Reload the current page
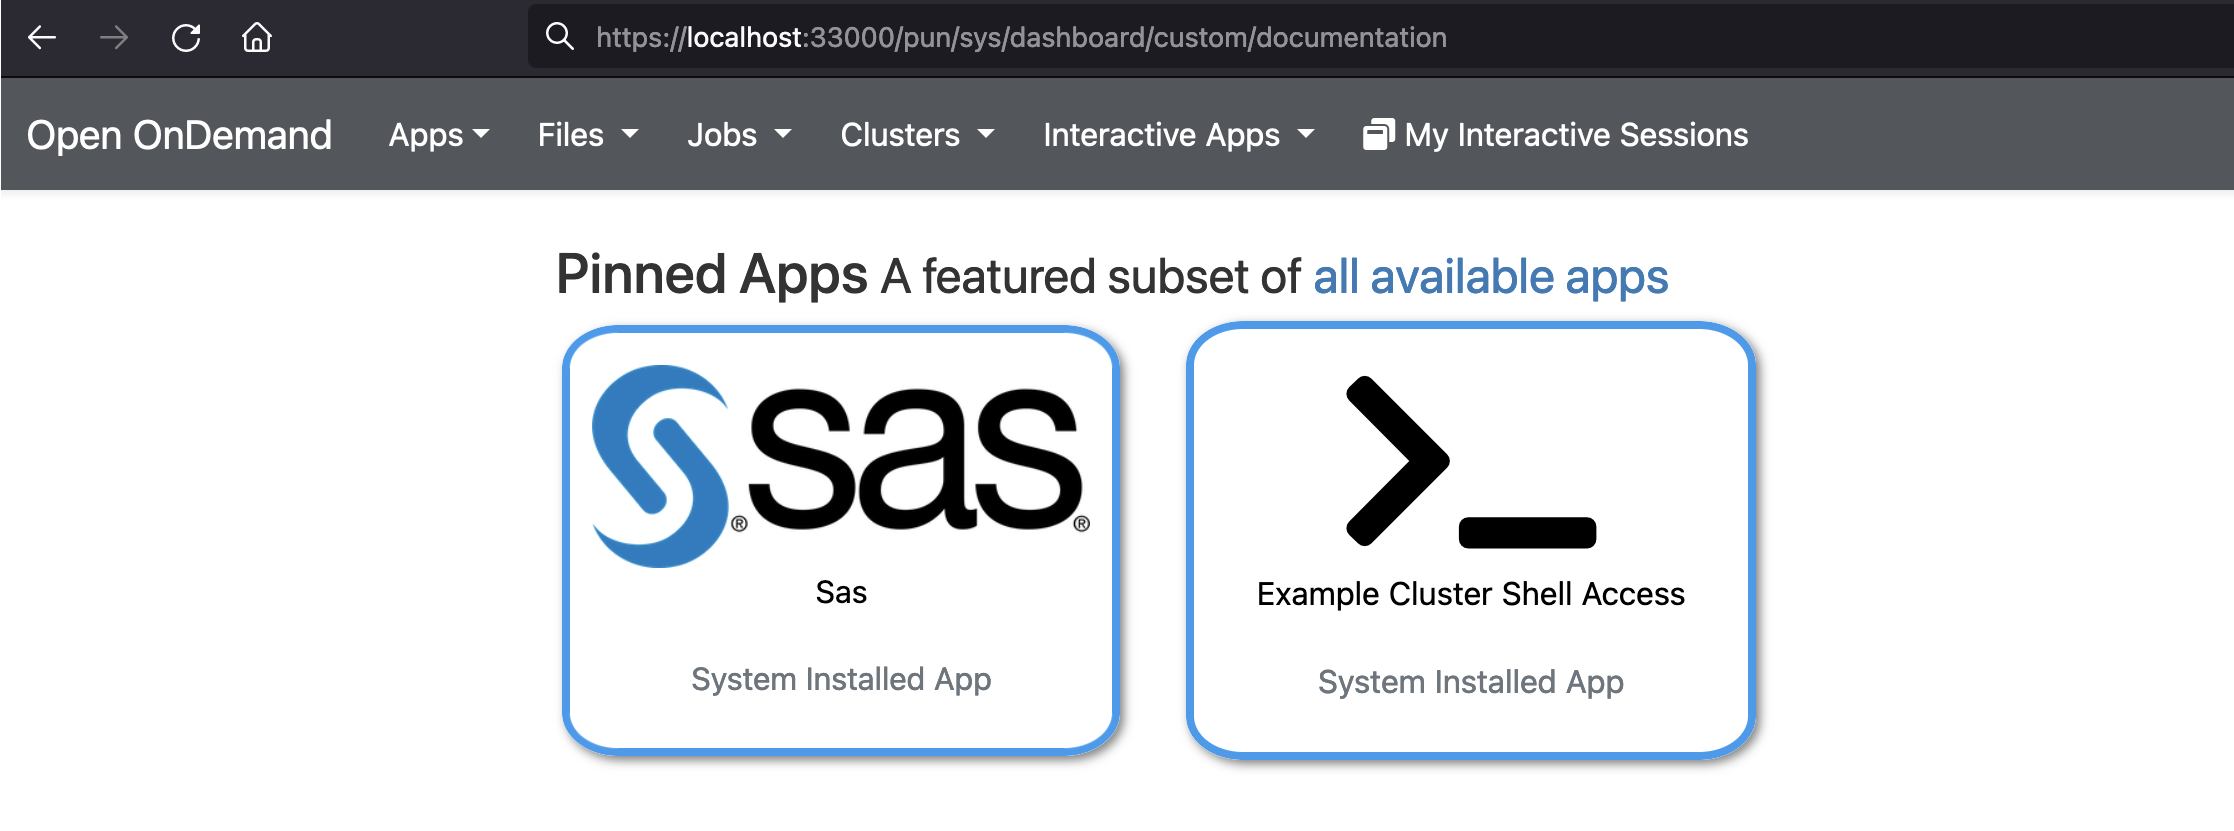This screenshot has height=831, width=2234. (186, 38)
